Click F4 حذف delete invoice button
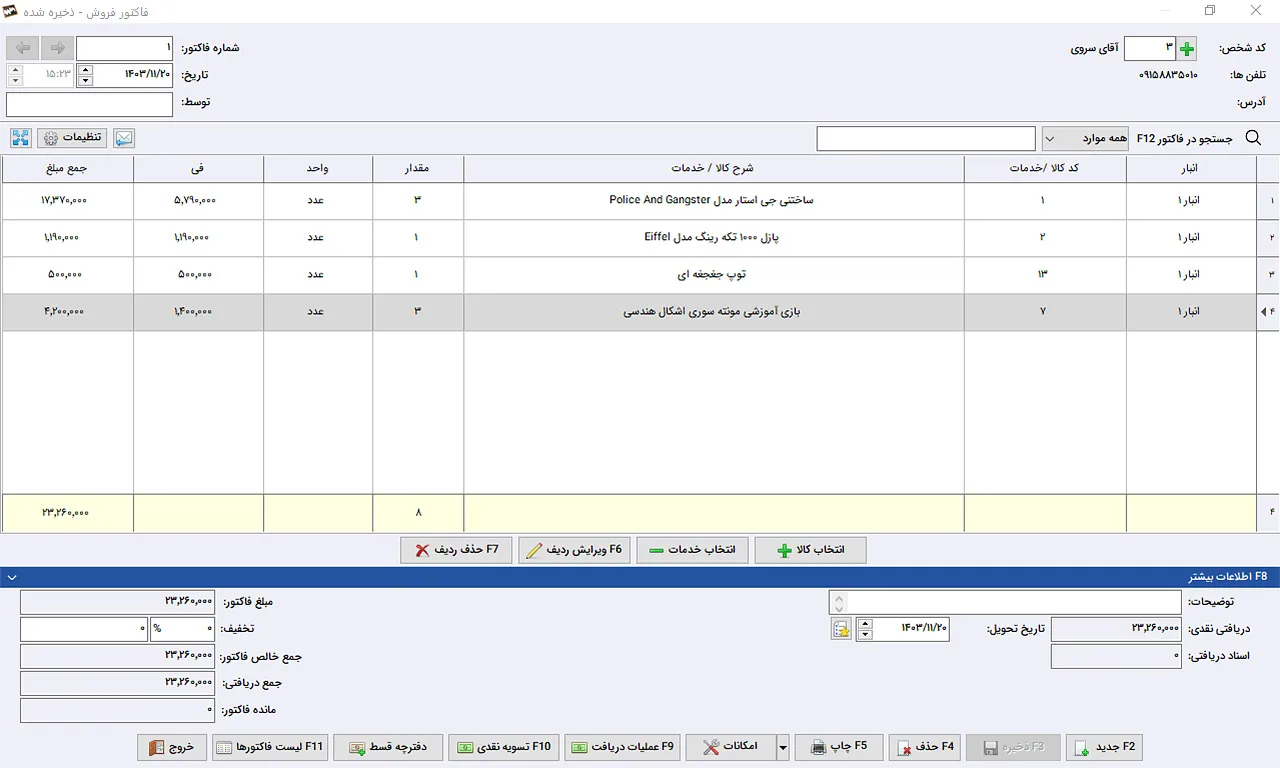Image resolution: width=1280 pixels, height=768 pixels. [x=925, y=747]
